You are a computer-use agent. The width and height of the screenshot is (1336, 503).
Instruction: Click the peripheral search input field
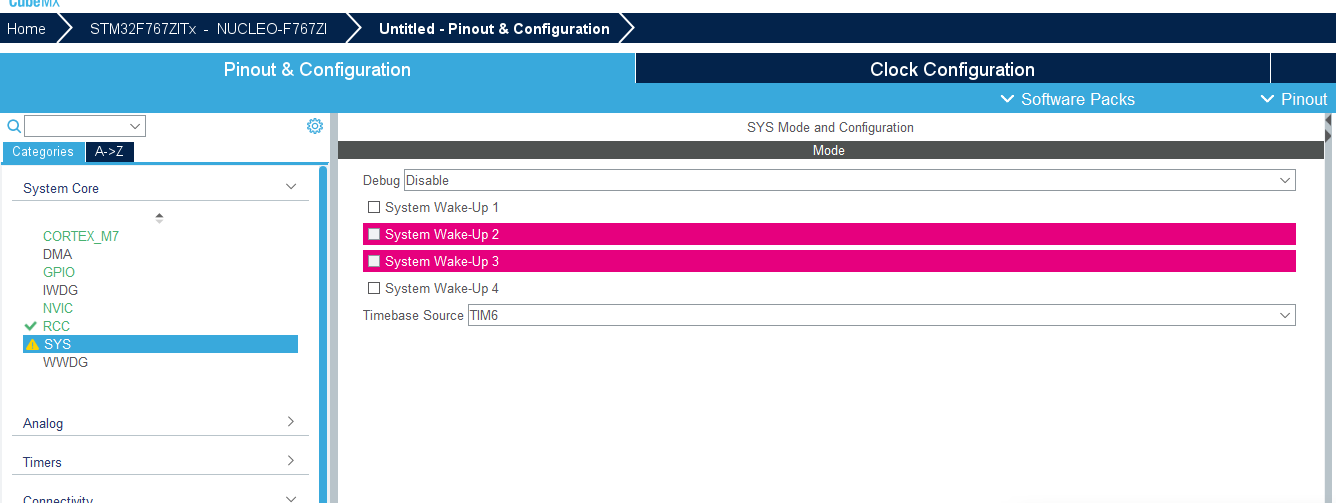pos(78,126)
